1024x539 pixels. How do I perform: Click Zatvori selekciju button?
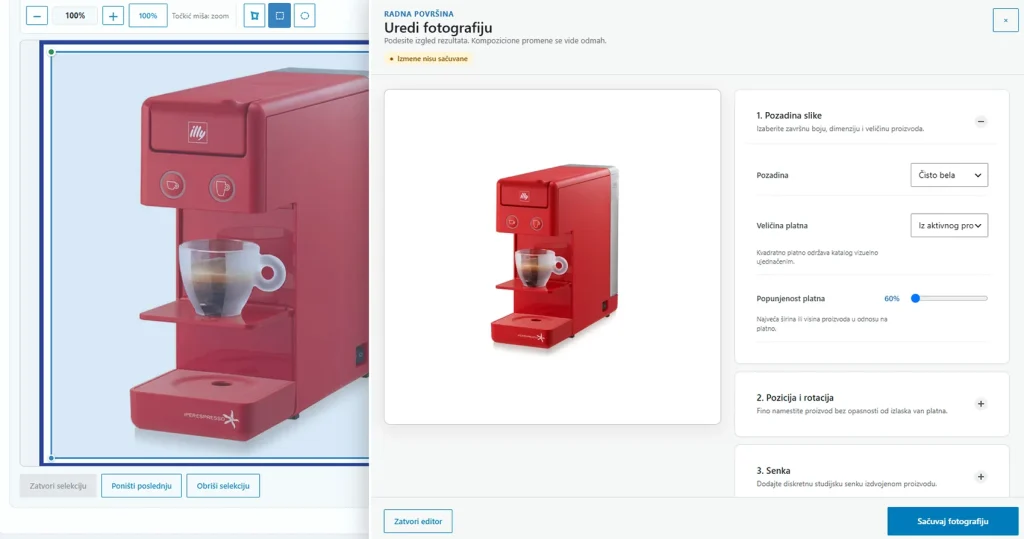point(58,485)
